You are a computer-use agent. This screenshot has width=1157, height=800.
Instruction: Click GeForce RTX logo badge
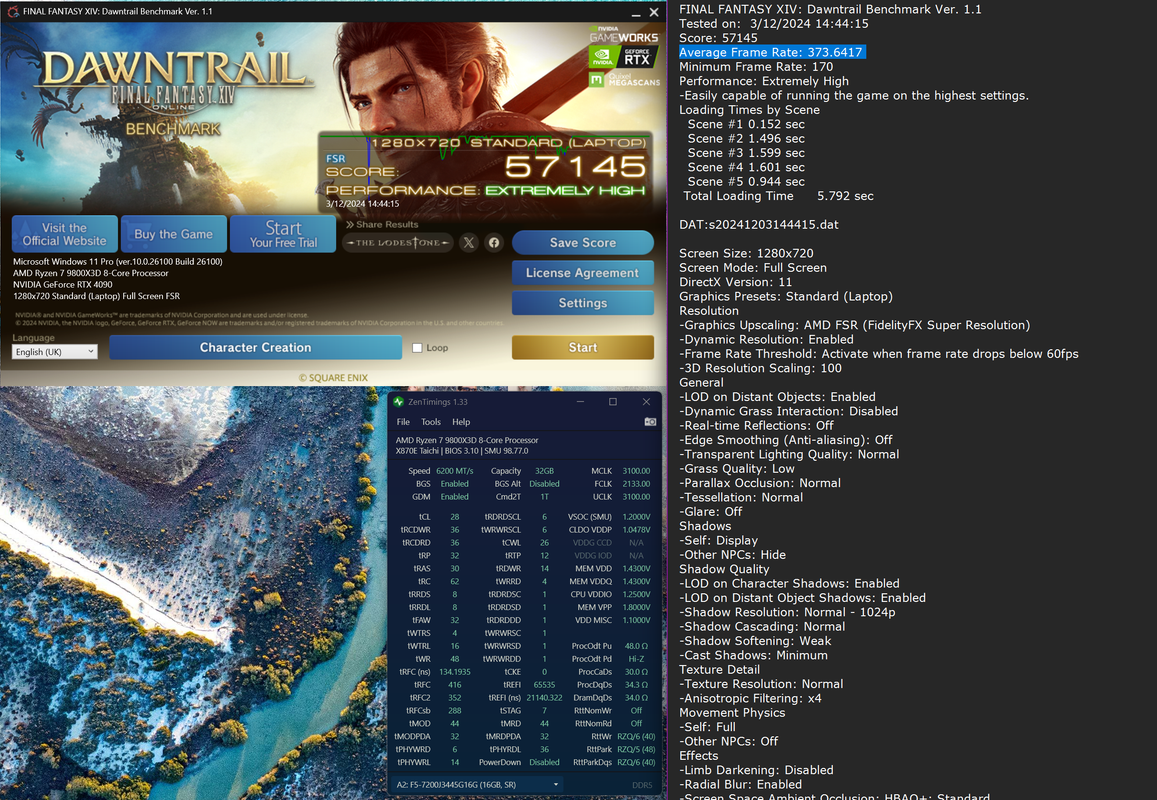[x=624, y=56]
